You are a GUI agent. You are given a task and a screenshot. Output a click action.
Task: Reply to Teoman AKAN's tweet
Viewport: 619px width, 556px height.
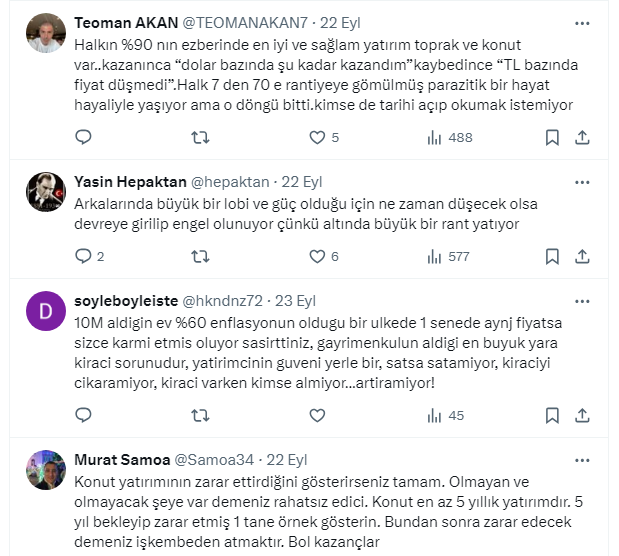(x=84, y=138)
